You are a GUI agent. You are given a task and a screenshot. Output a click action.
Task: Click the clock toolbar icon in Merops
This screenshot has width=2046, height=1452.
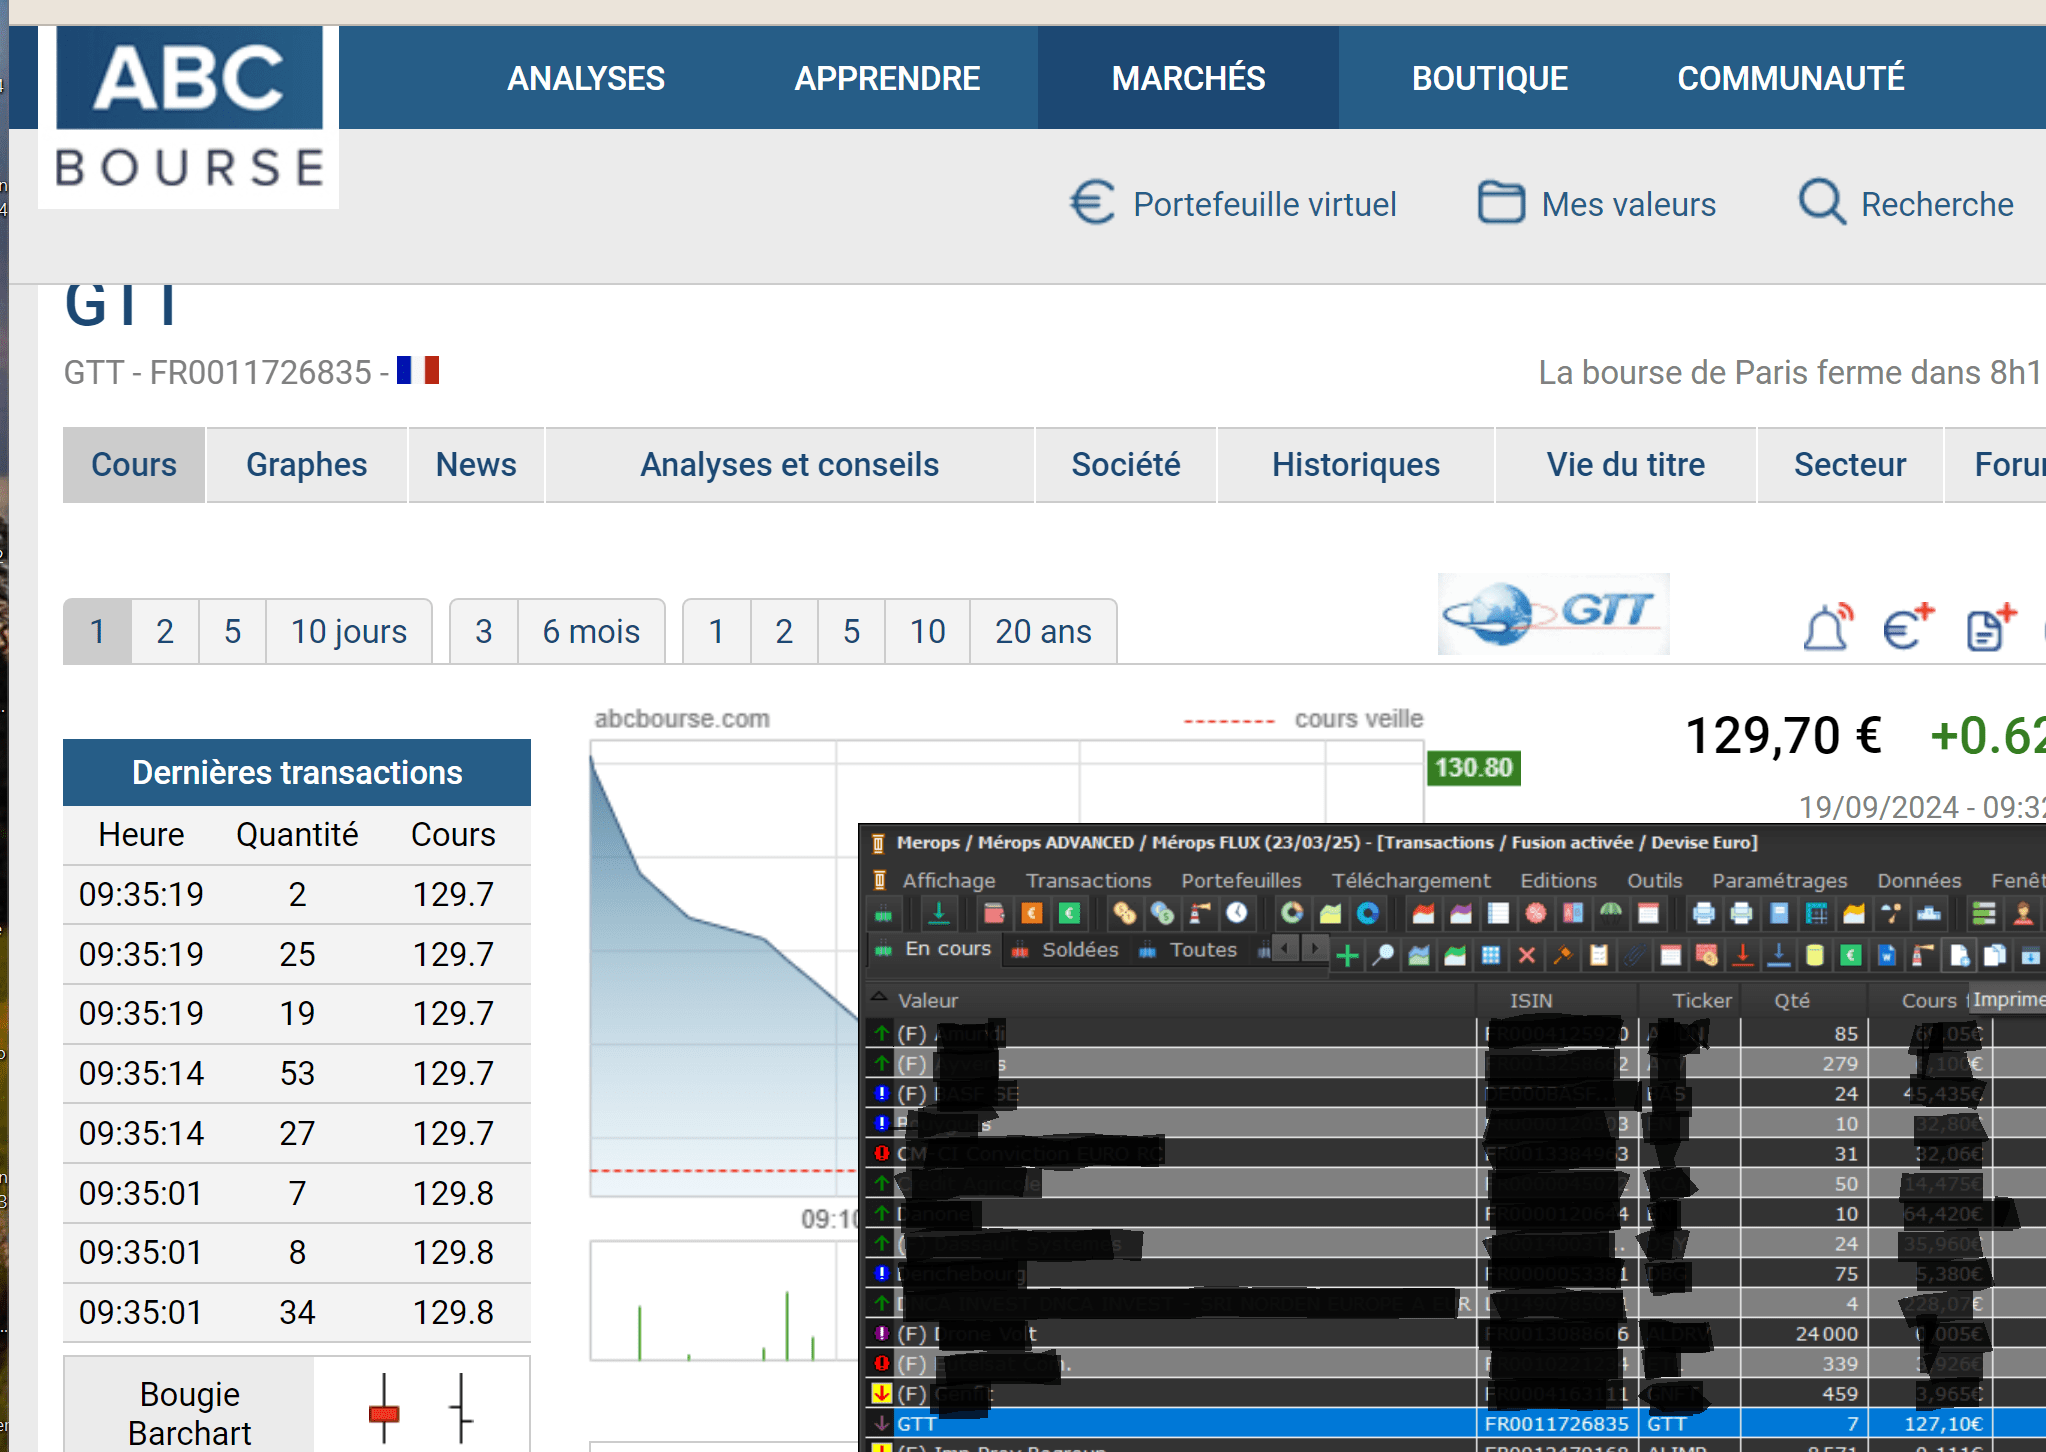point(1237,913)
